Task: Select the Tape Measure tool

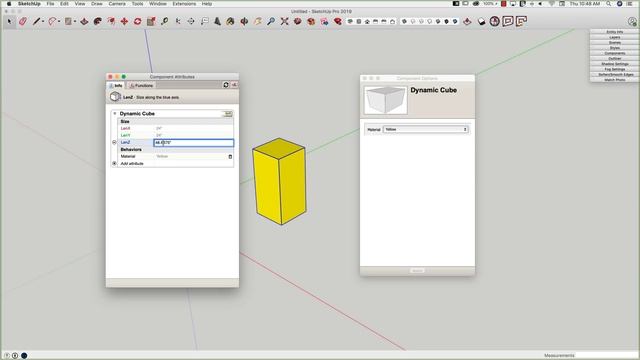Action: (164, 21)
